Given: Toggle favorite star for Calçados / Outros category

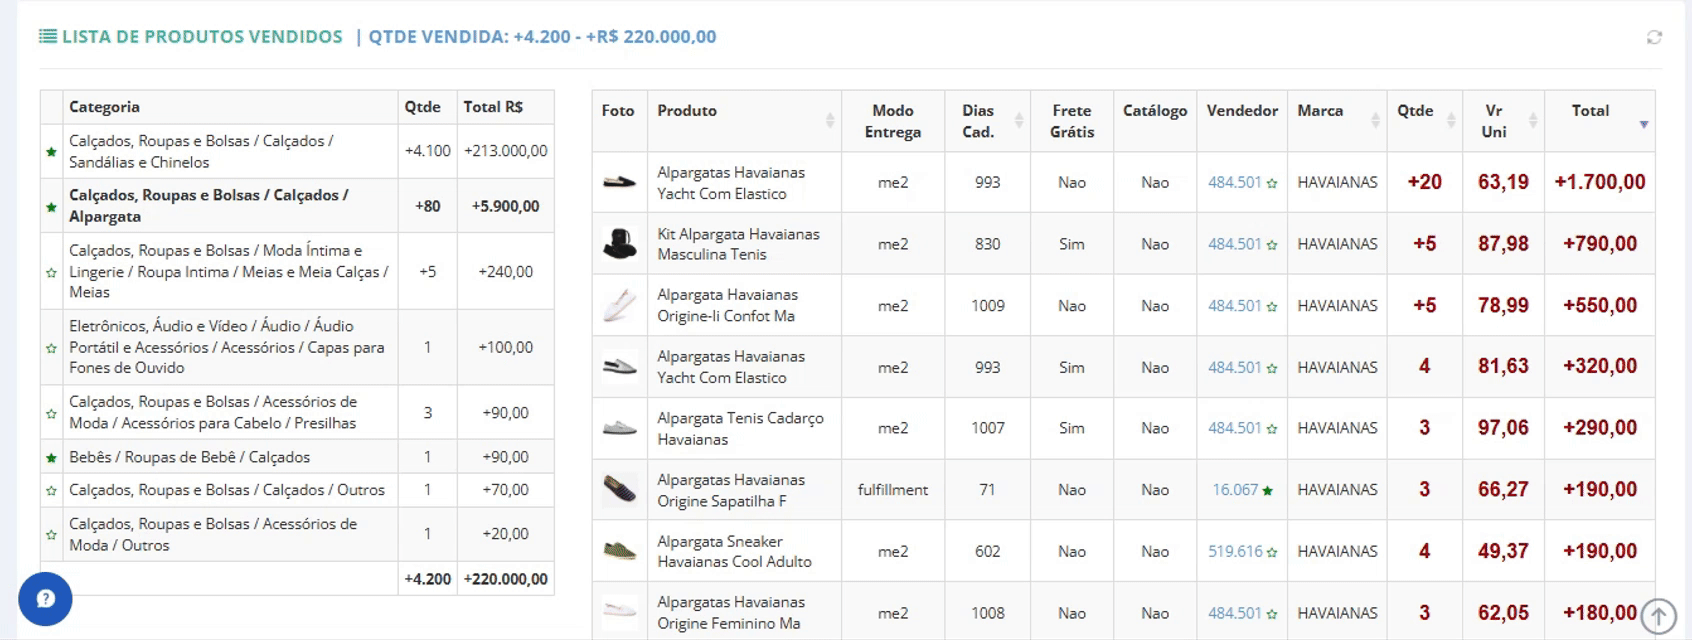Looking at the screenshot, I should 51,491.
